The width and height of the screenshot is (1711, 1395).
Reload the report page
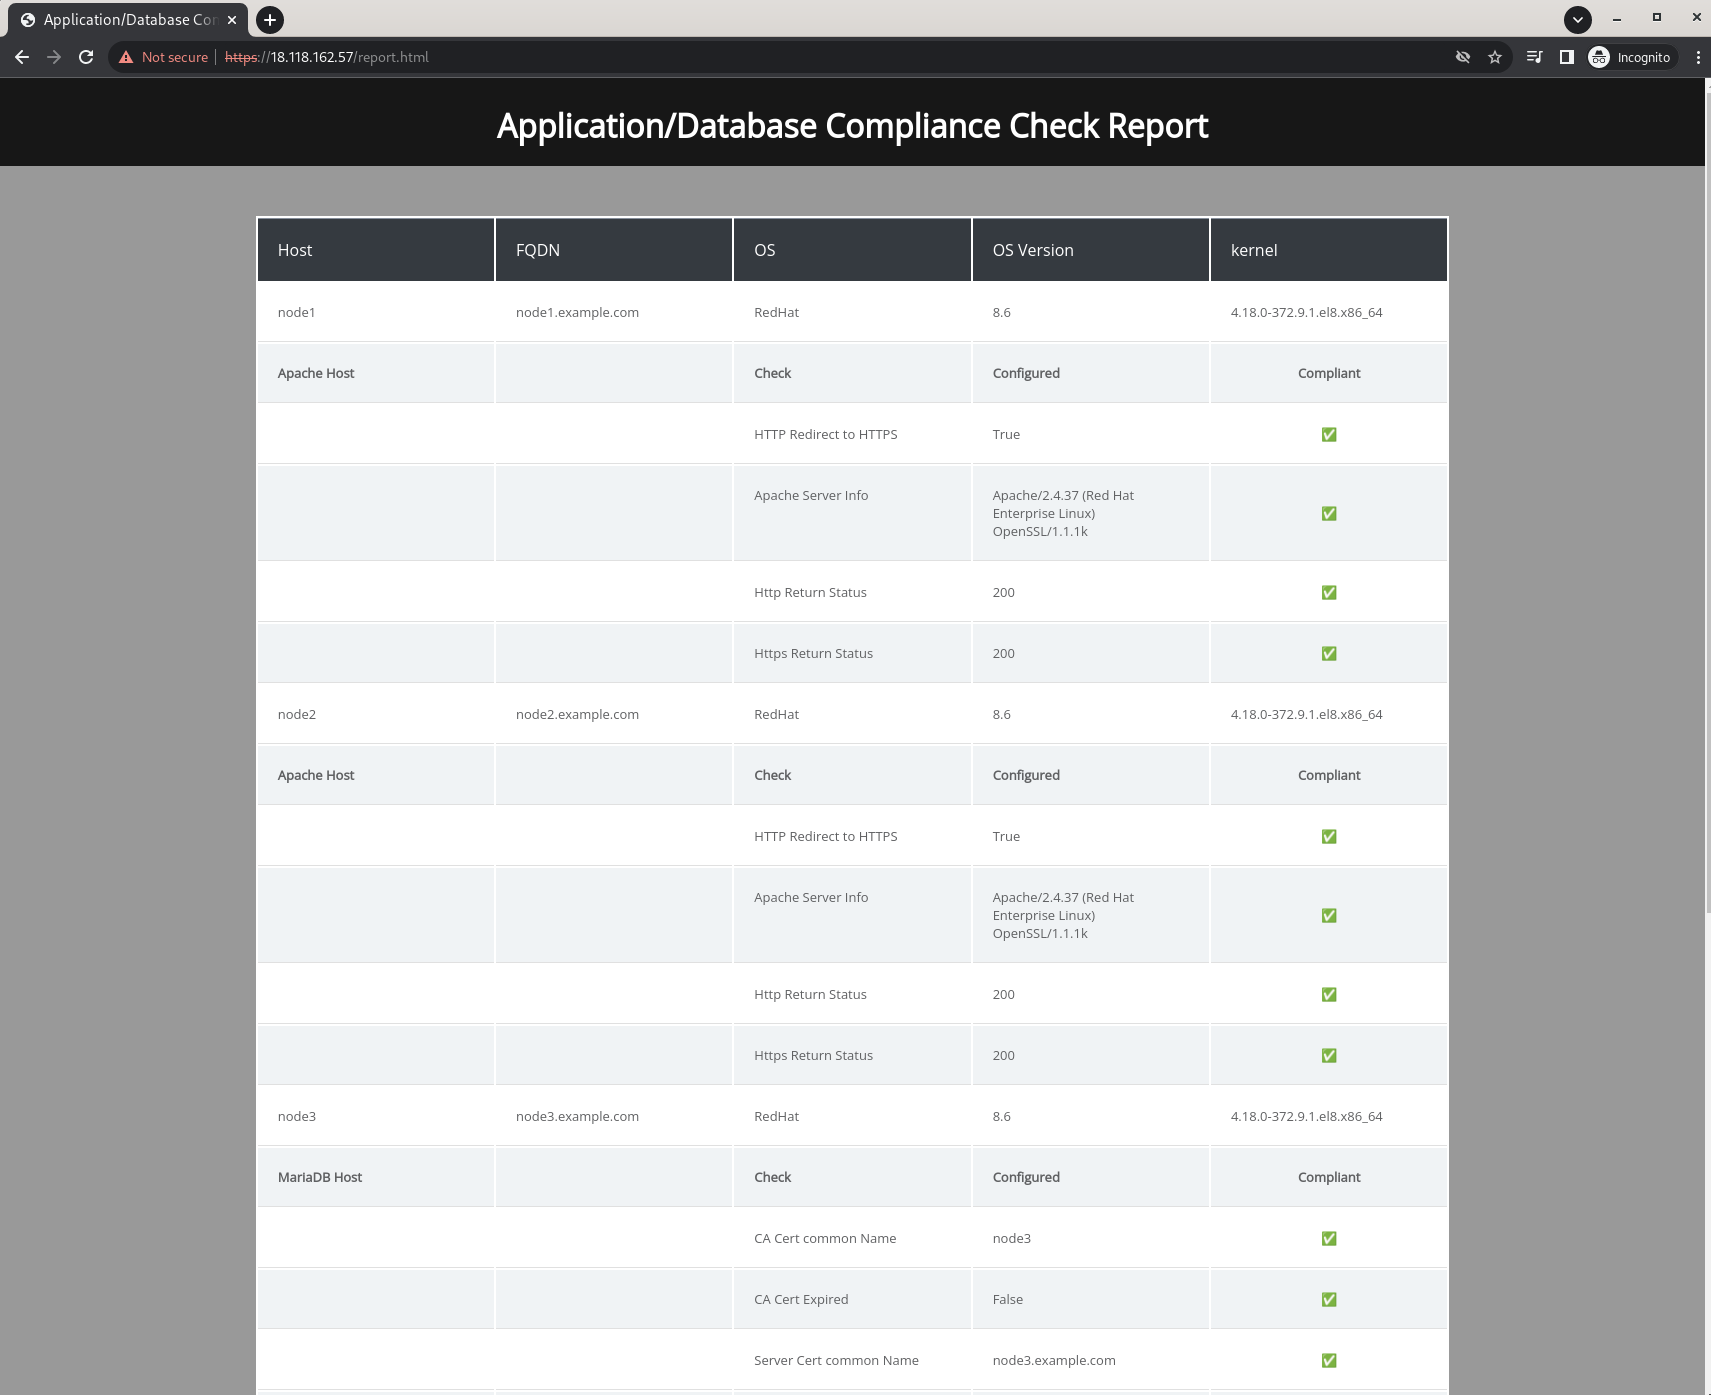pos(86,57)
